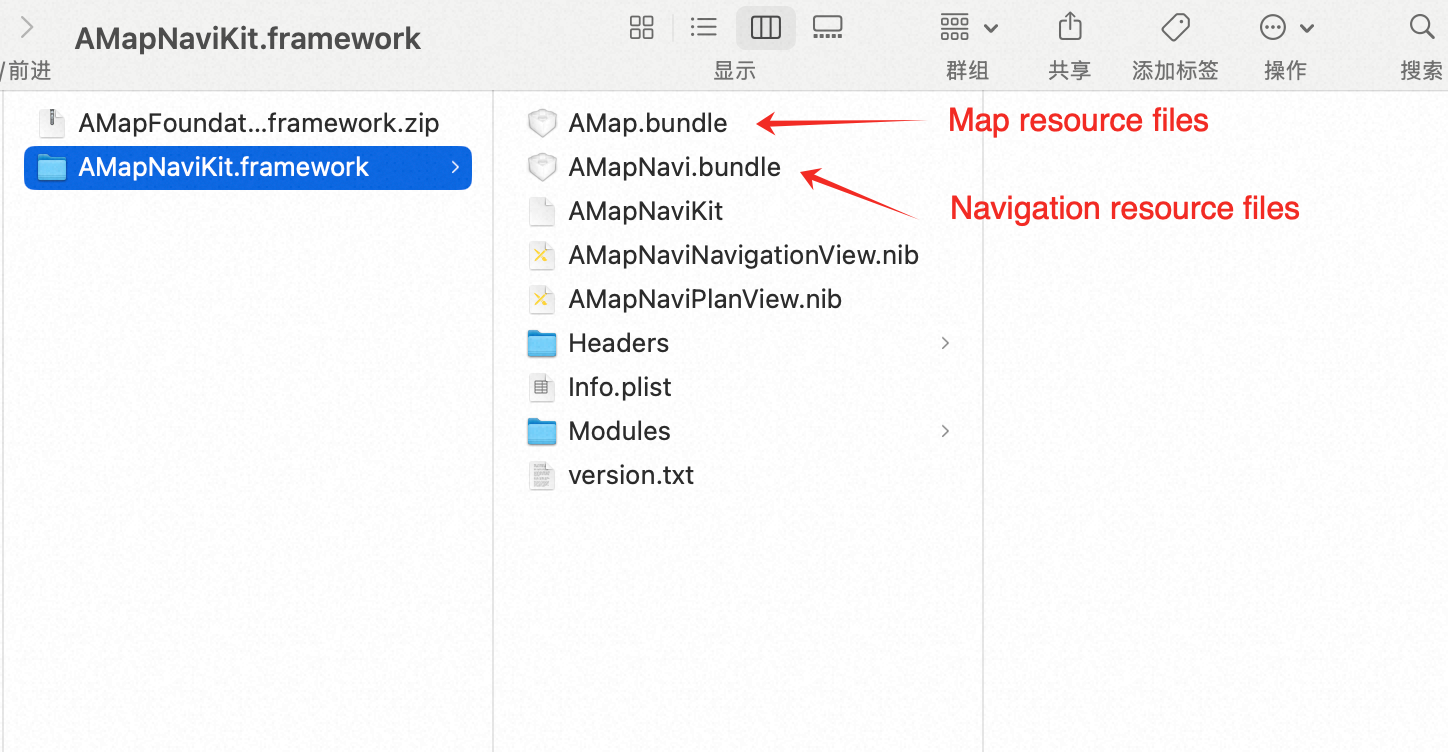Click the AMapNavi.bundle shield icon
Screen dimensions: 1448x752
(x=542, y=167)
